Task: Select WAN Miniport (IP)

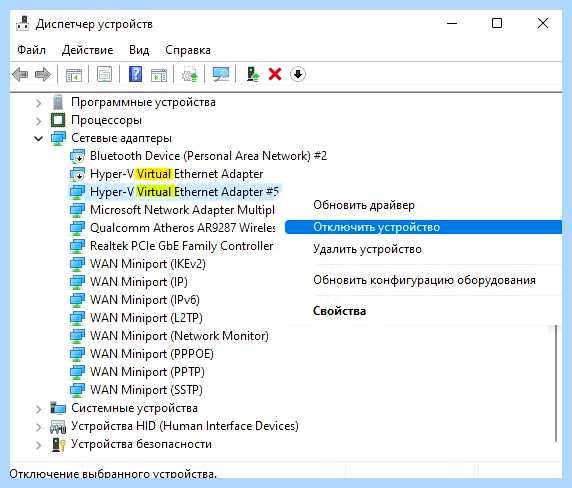Action: click(x=139, y=282)
